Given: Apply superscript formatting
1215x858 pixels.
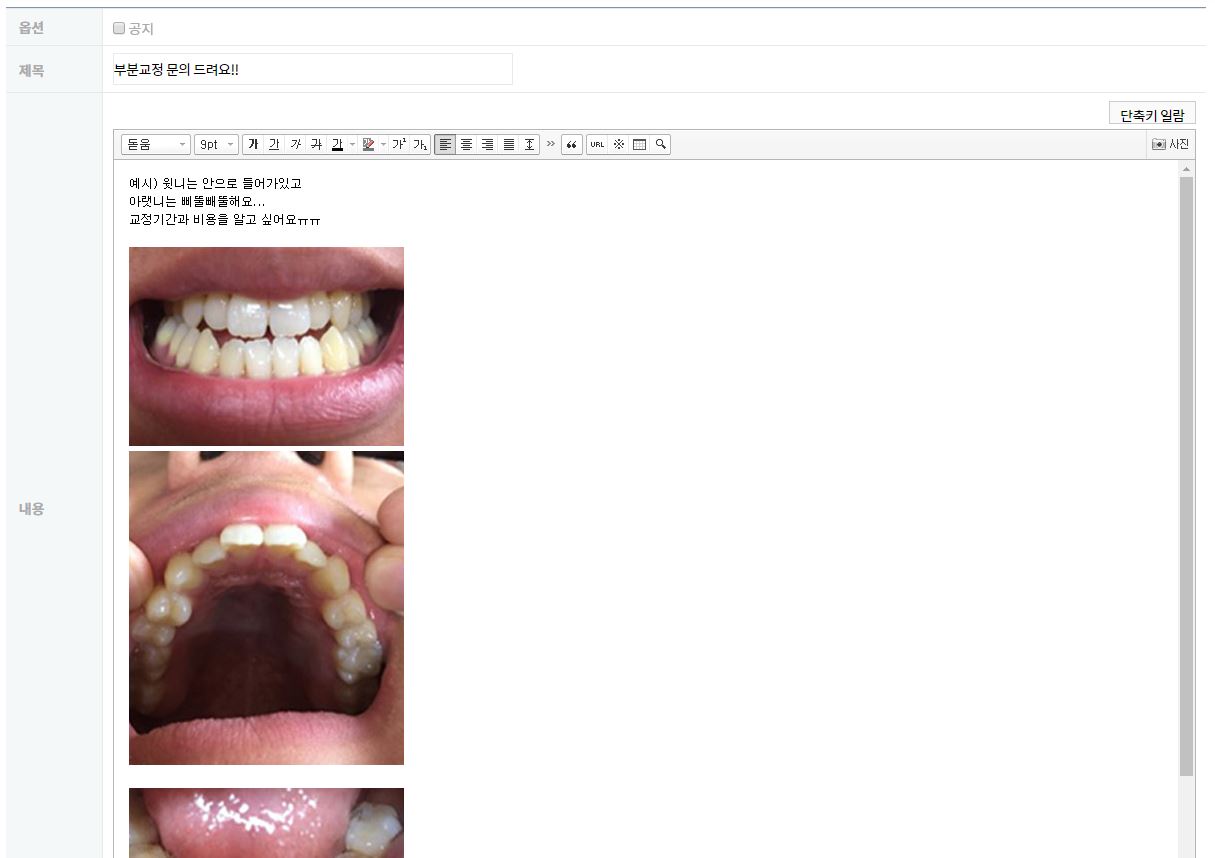Looking at the screenshot, I should pyautogui.click(x=399, y=144).
